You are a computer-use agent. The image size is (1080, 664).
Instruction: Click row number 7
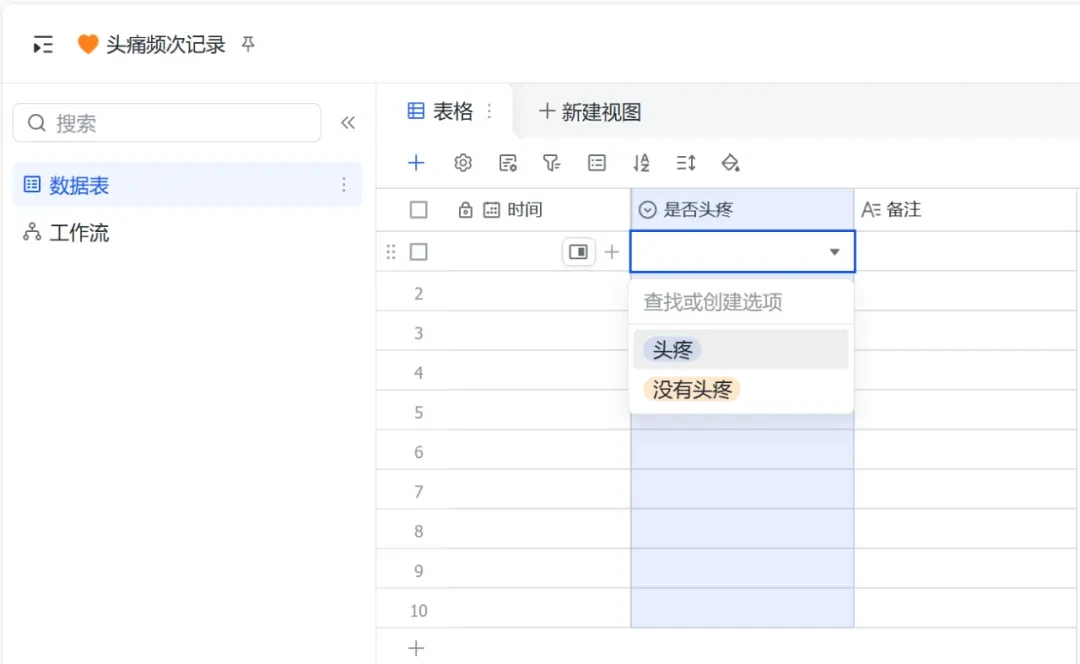(x=419, y=492)
